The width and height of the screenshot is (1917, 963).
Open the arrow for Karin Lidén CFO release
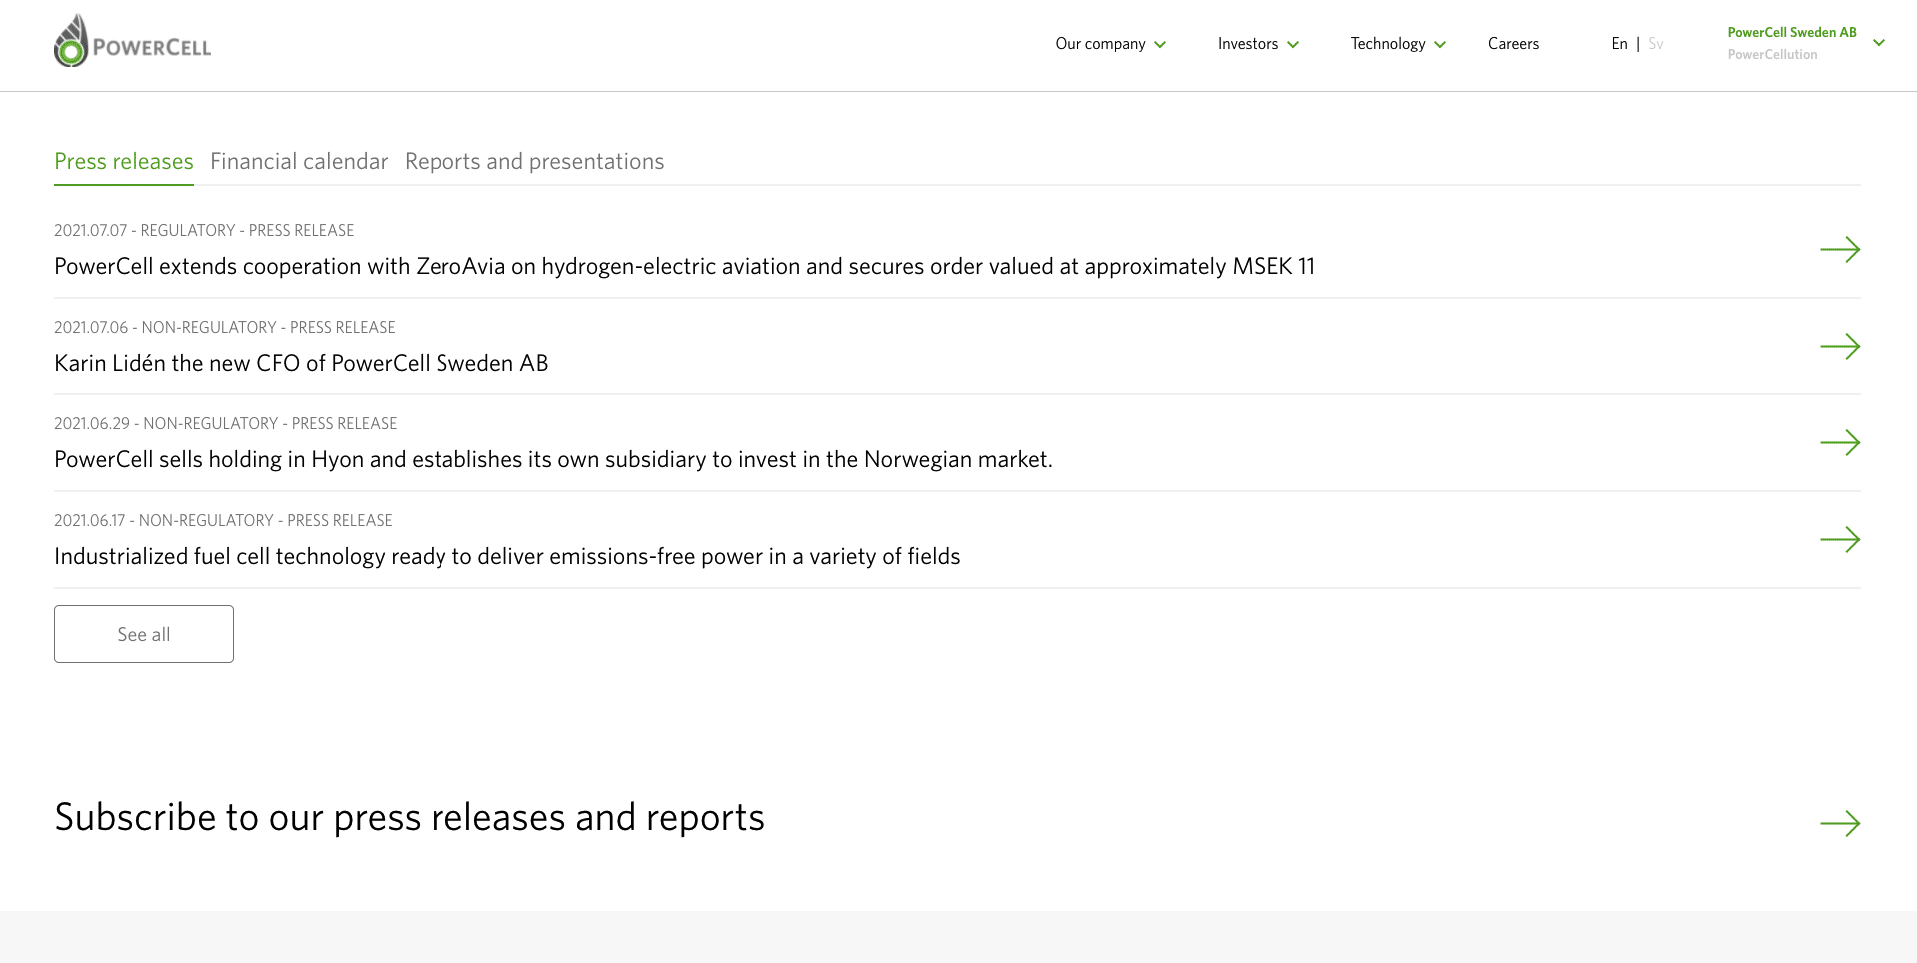(x=1840, y=347)
